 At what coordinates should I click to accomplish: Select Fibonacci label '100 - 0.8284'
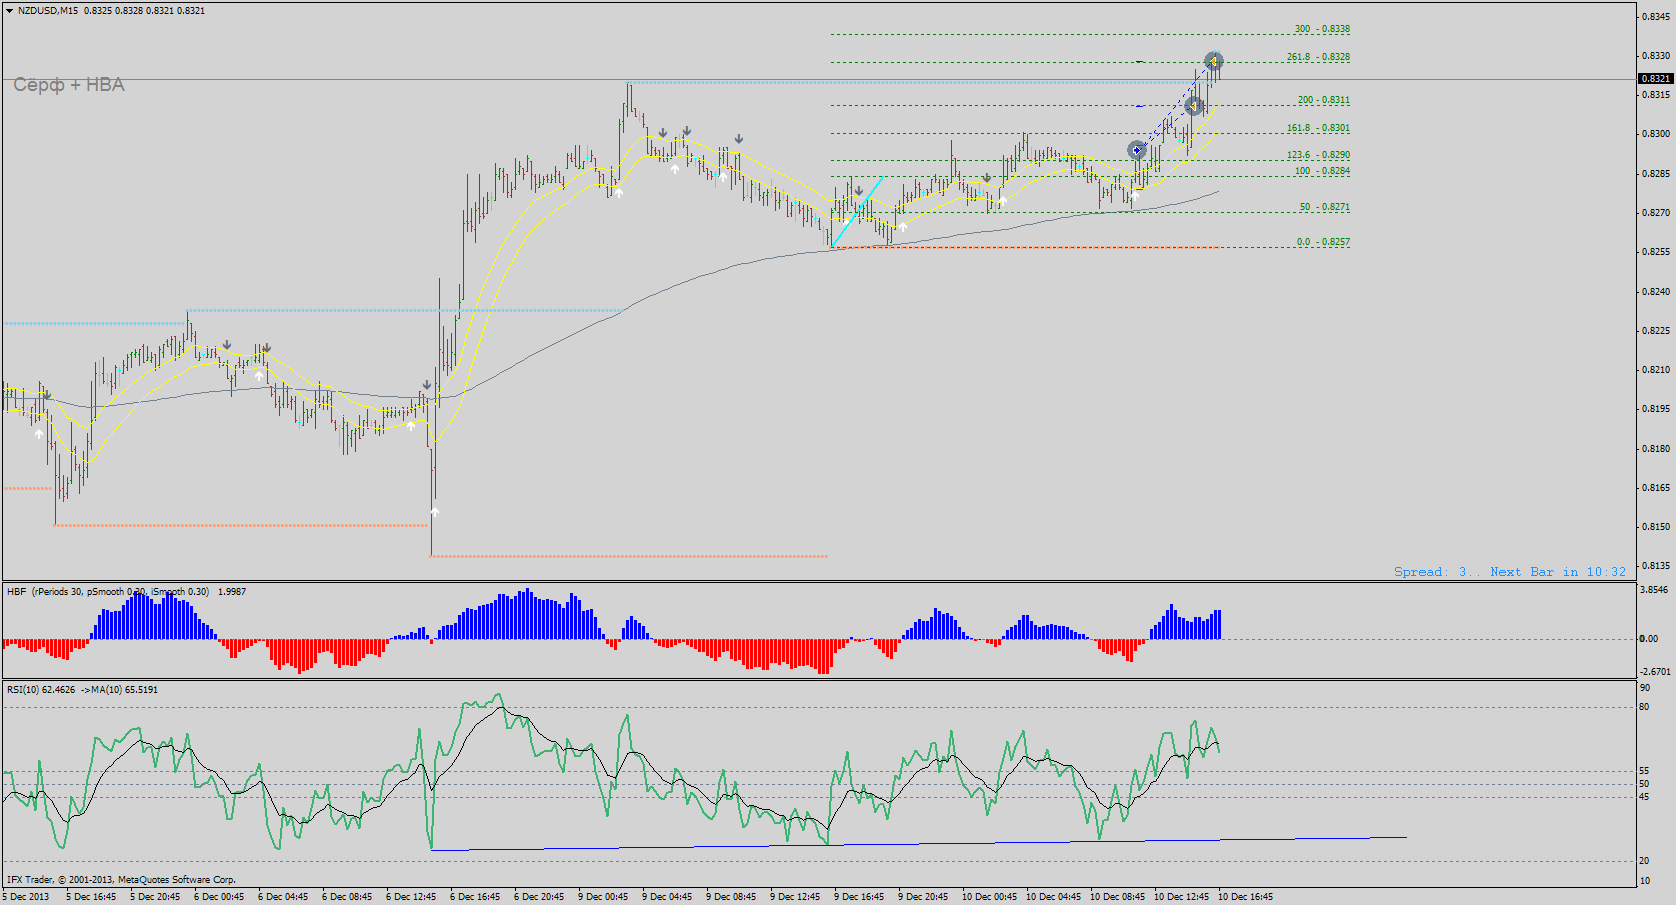point(1322,171)
